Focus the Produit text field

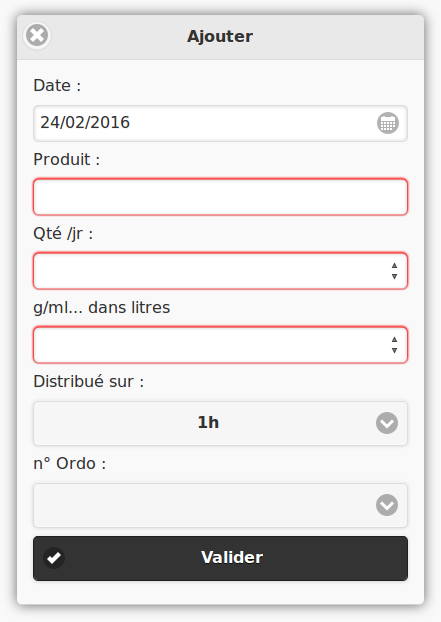pyautogui.click(x=220, y=197)
